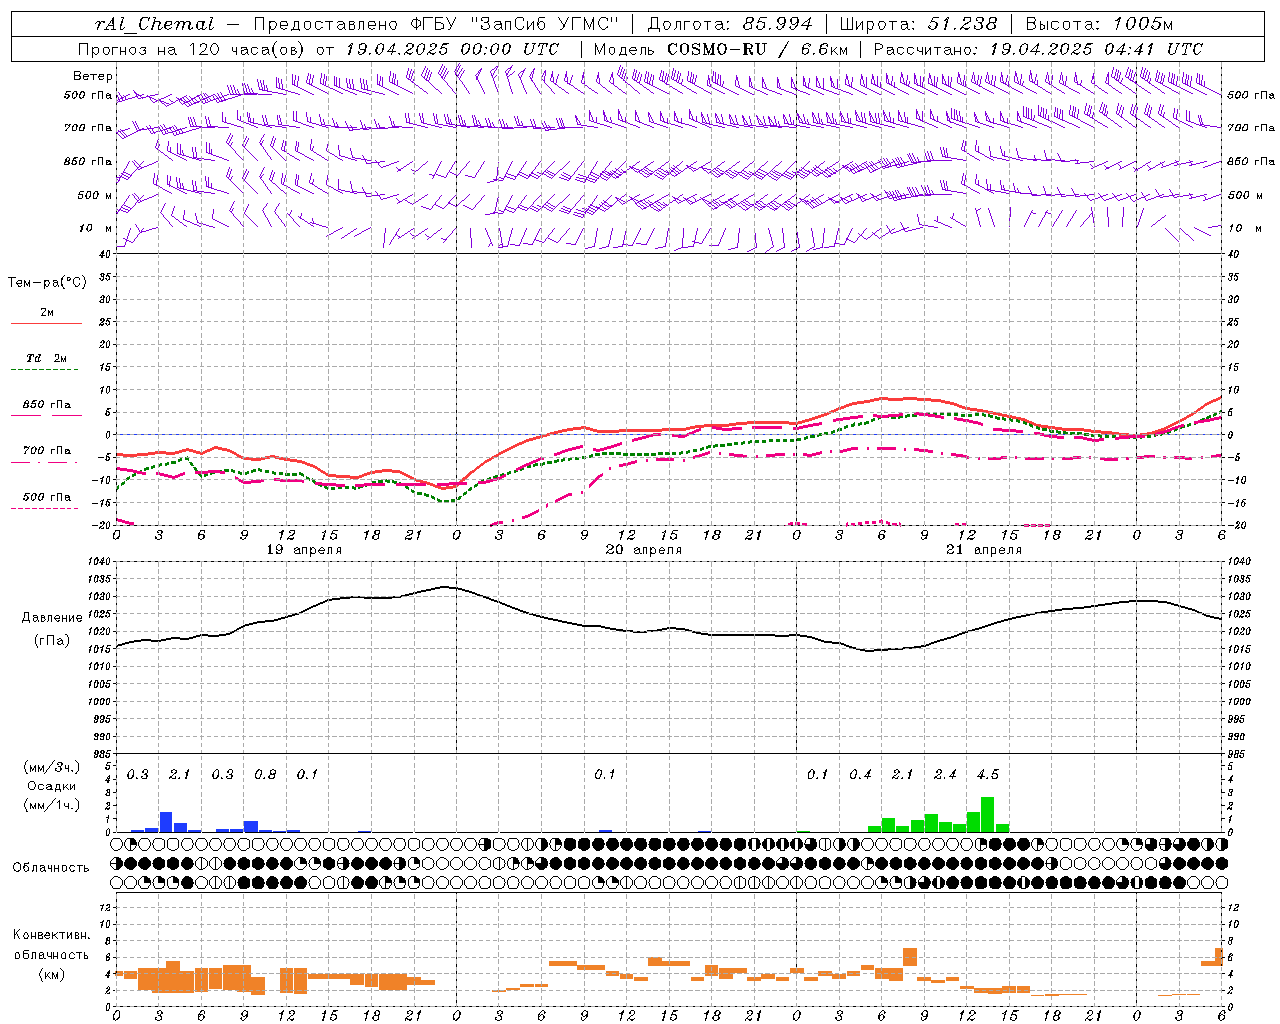
Task: Select the Тем-ра(°C) temperature heading
Action: [47, 283]
